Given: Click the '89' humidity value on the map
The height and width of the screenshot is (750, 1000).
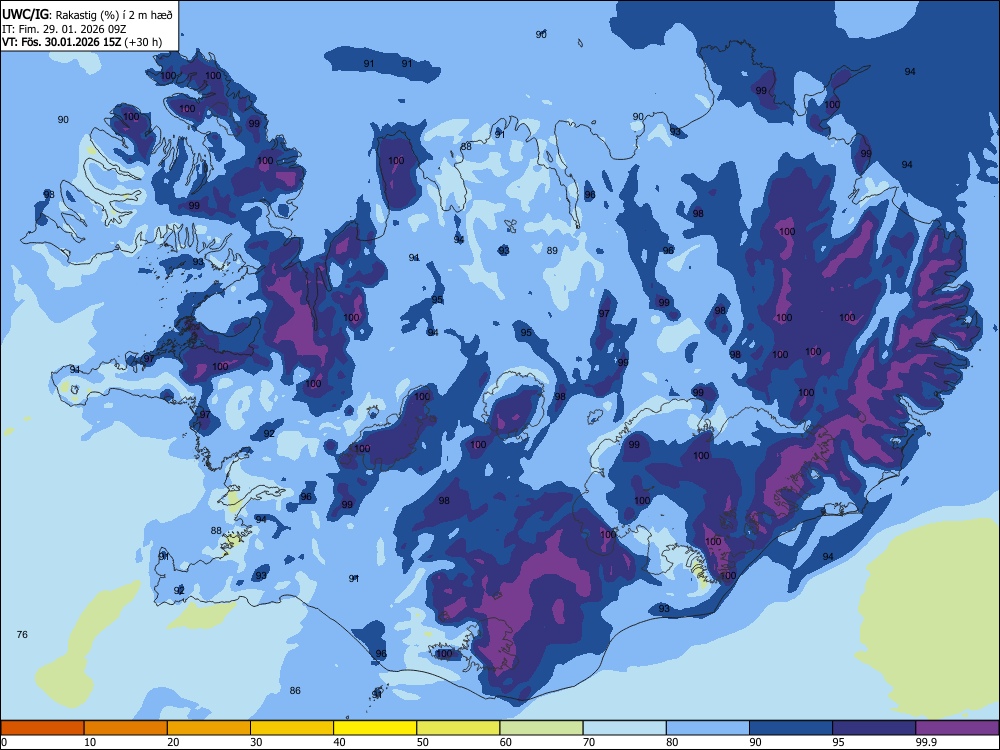Looking at the screenshot, I should [552, 251].
